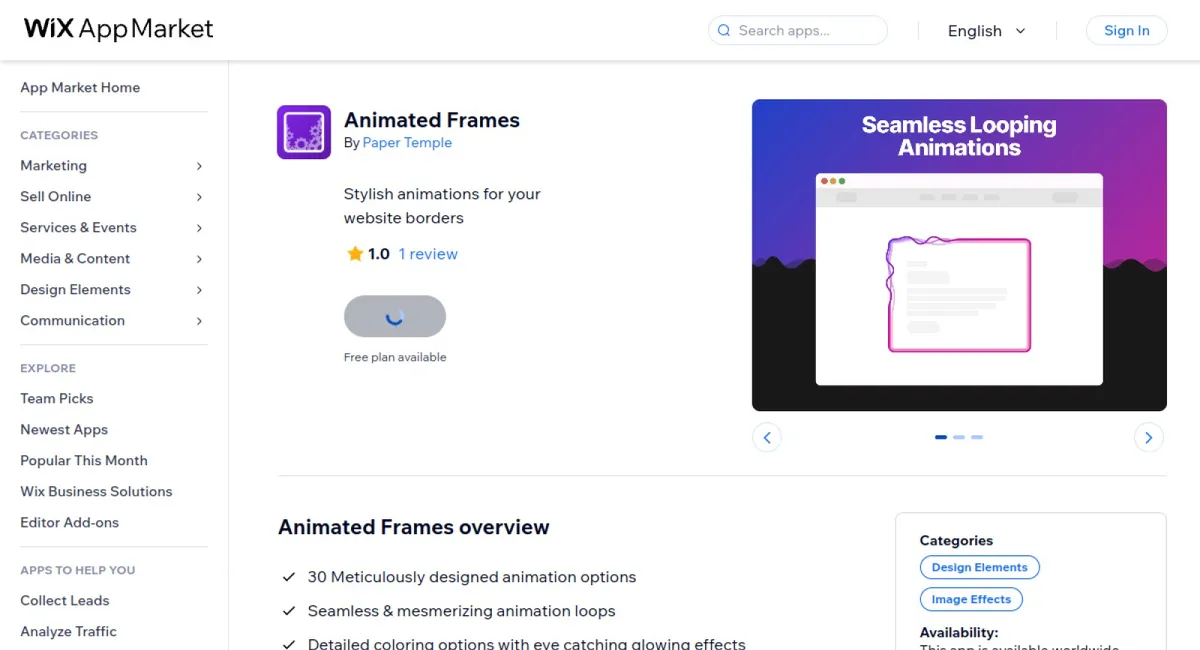Click the '30 Meticulously designed animation options' line
The width and height of the screenshot is (1200, 650).
coord(472,577)
